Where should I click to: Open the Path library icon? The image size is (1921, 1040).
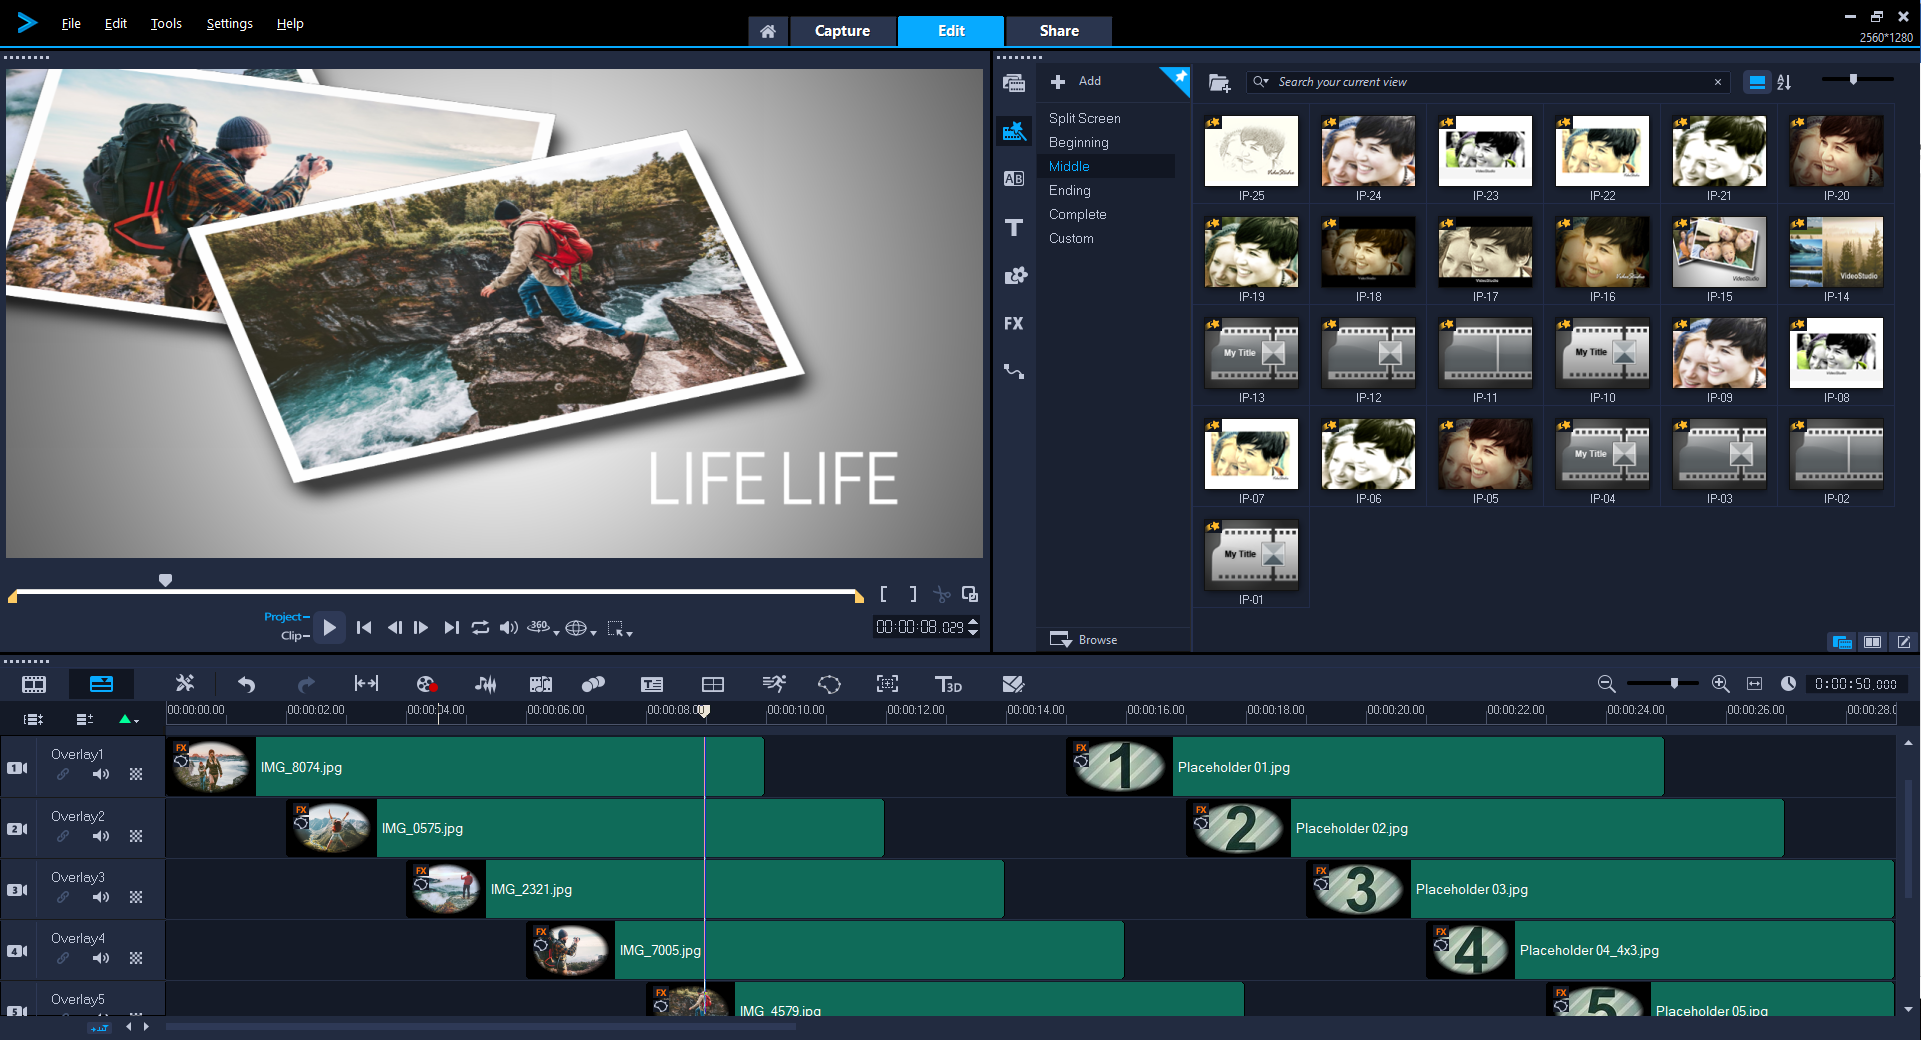coord(1014,371)
